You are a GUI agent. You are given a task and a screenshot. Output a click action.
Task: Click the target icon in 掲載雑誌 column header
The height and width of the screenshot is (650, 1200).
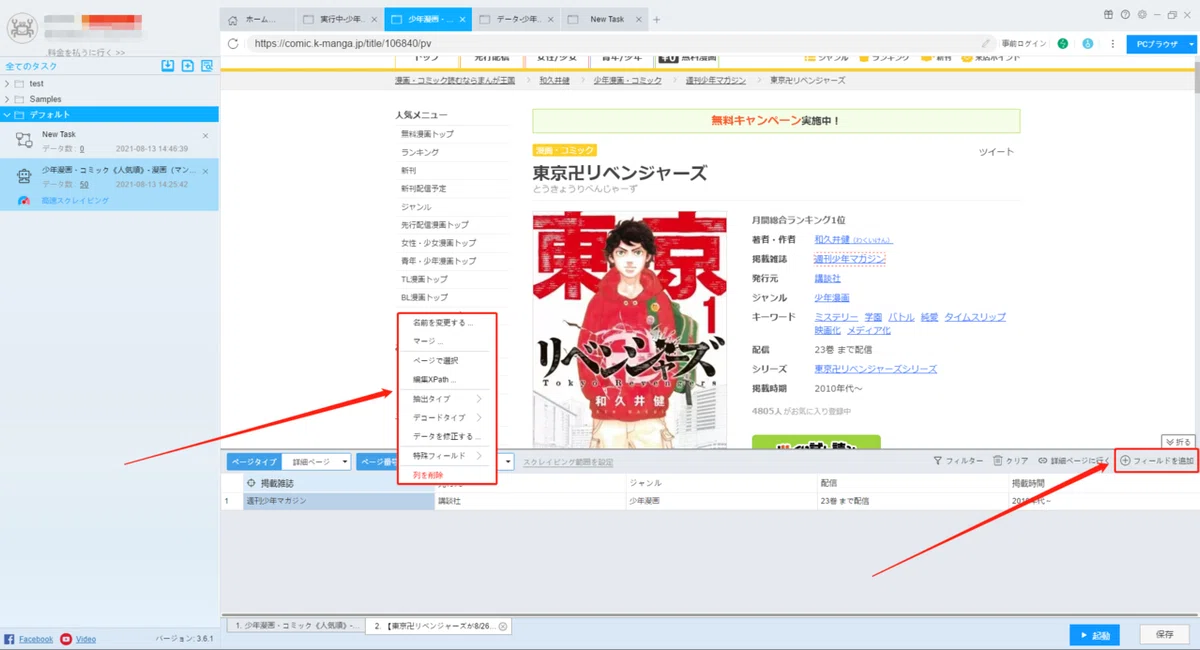250,483
